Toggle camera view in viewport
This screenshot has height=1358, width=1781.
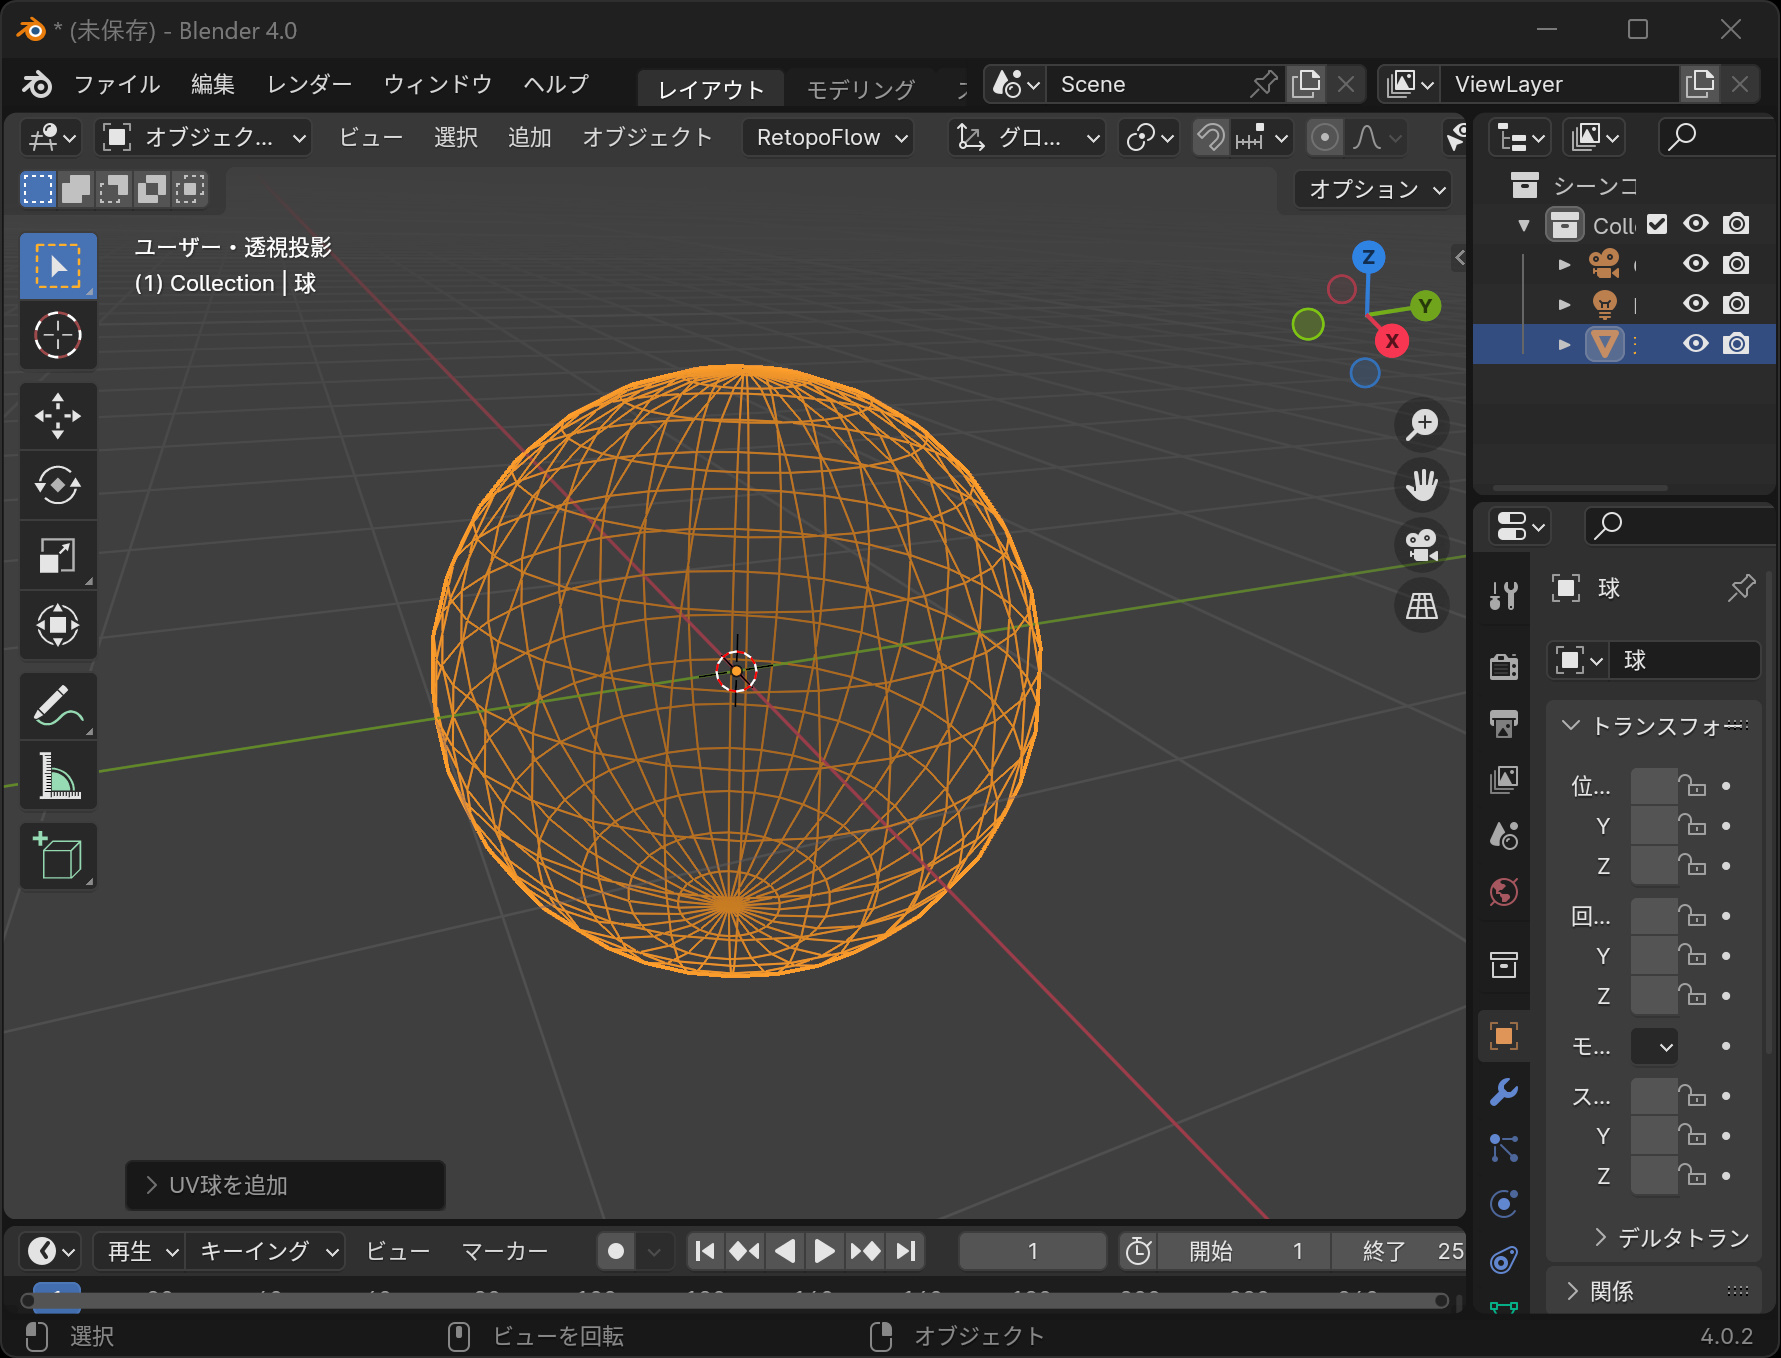(x=1421, y=545)
